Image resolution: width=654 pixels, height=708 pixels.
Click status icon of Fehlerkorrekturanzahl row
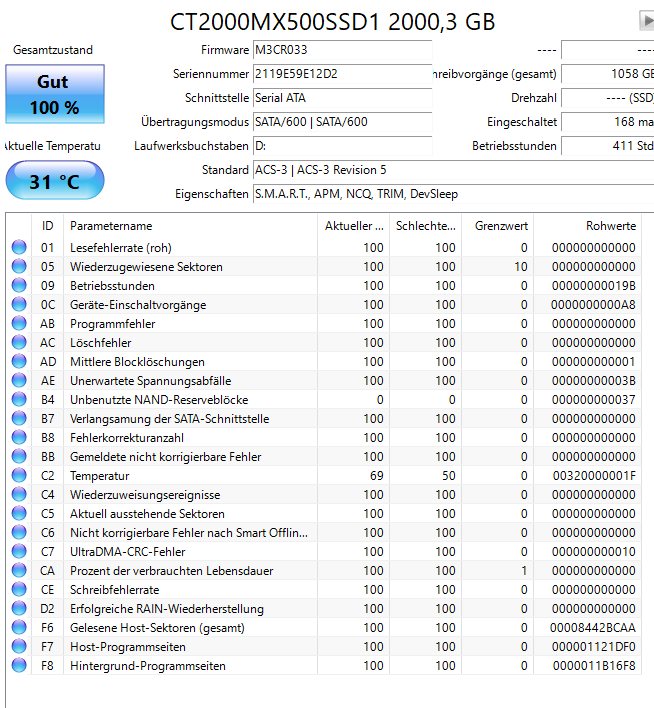(x=19, y=438)
